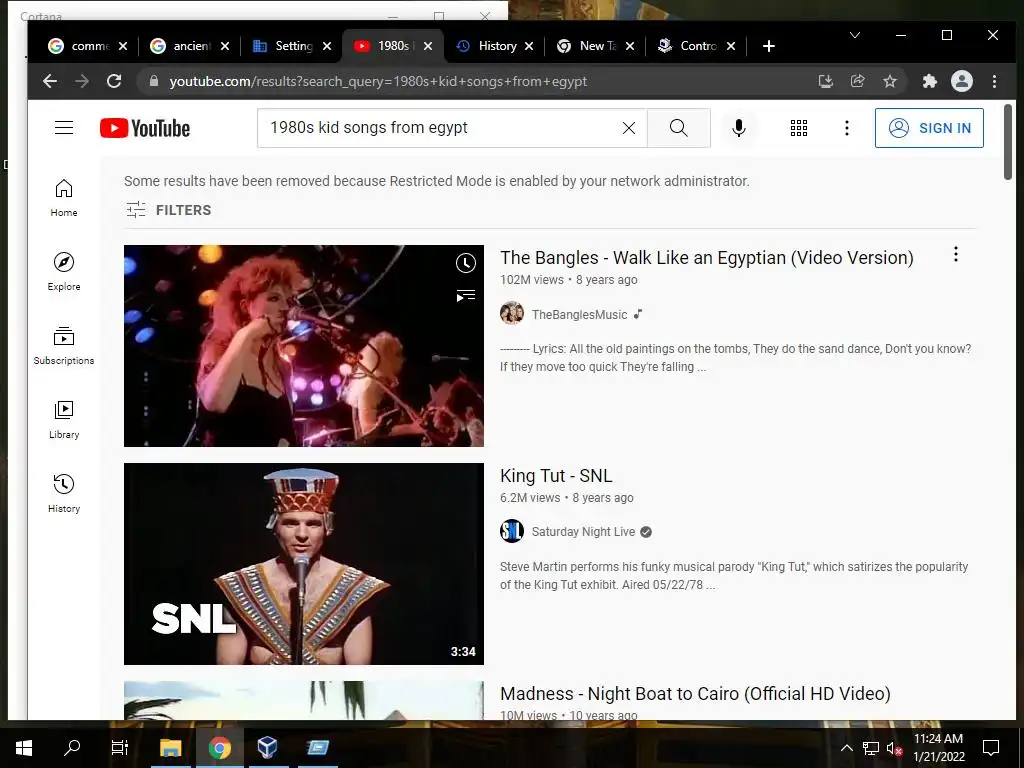Open Subscriptions in the sidebar
This screenshot has width=1024, height=768.
coord(64,345)
